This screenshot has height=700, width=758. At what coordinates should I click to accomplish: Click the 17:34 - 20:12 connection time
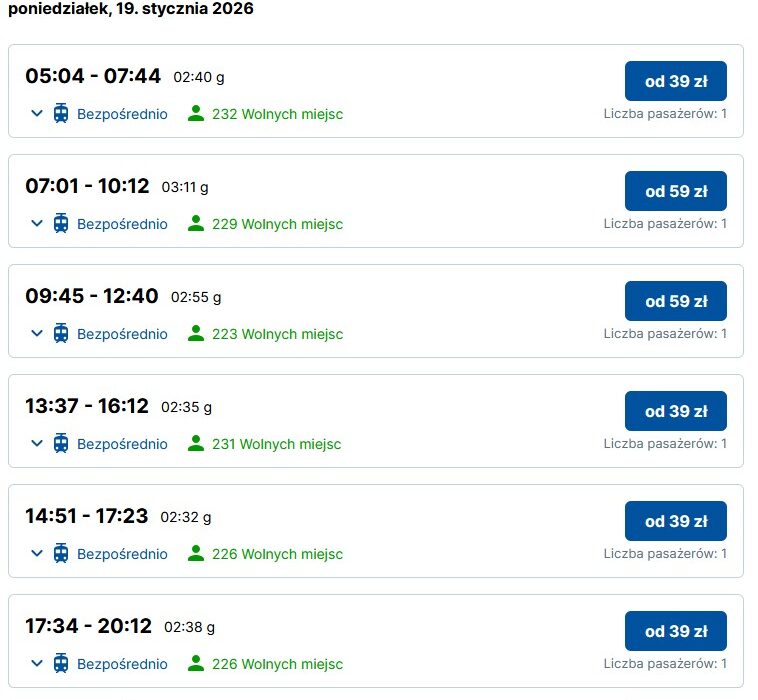pyautogui.click(x=88, y=626)
